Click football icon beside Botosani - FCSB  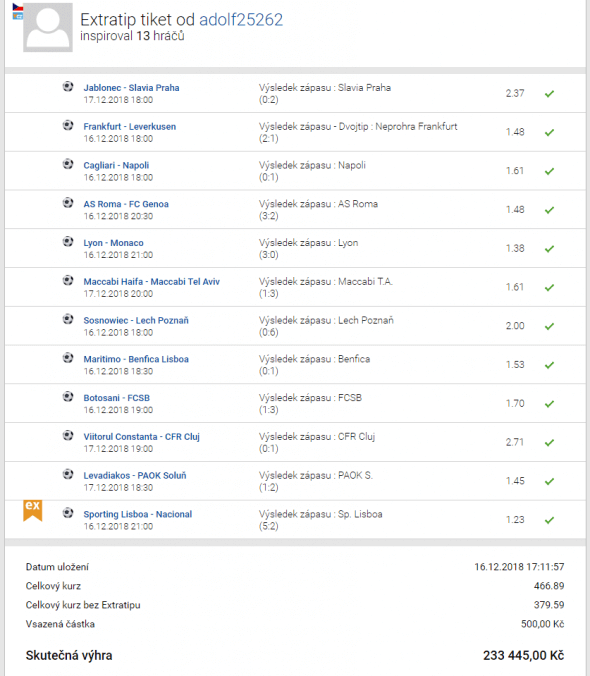pos(68,397)
